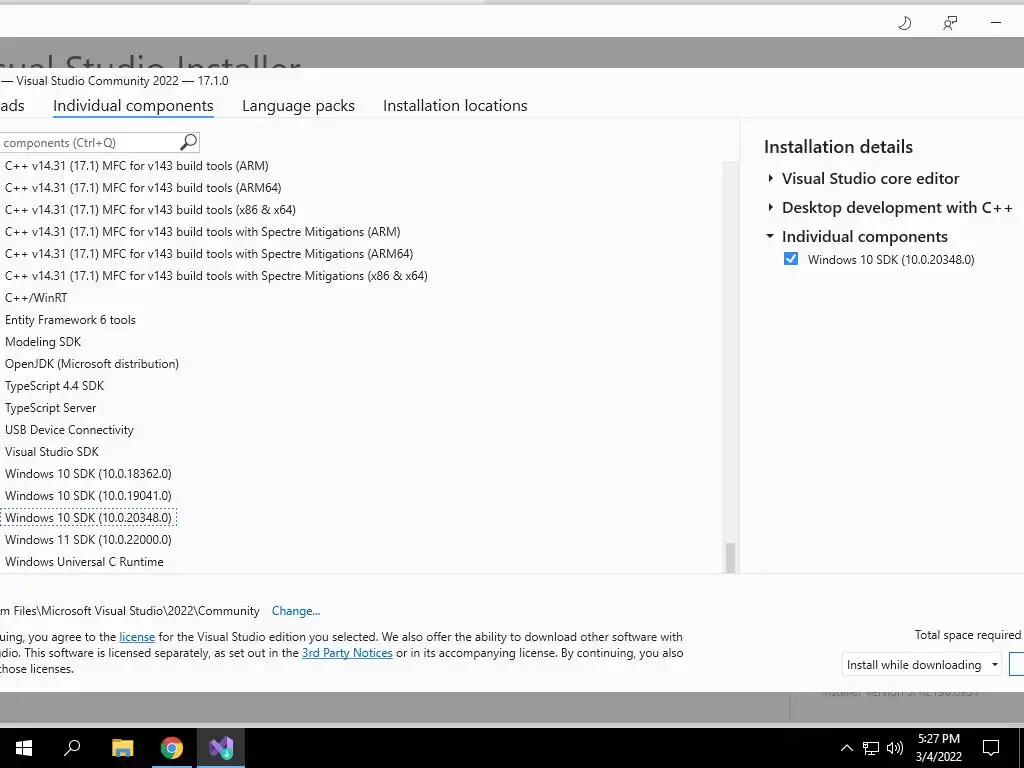The width and height of the screenshot is (1024, 768).
Task: Open the license link
Action: pyautogui.click(x=137, y=637)
